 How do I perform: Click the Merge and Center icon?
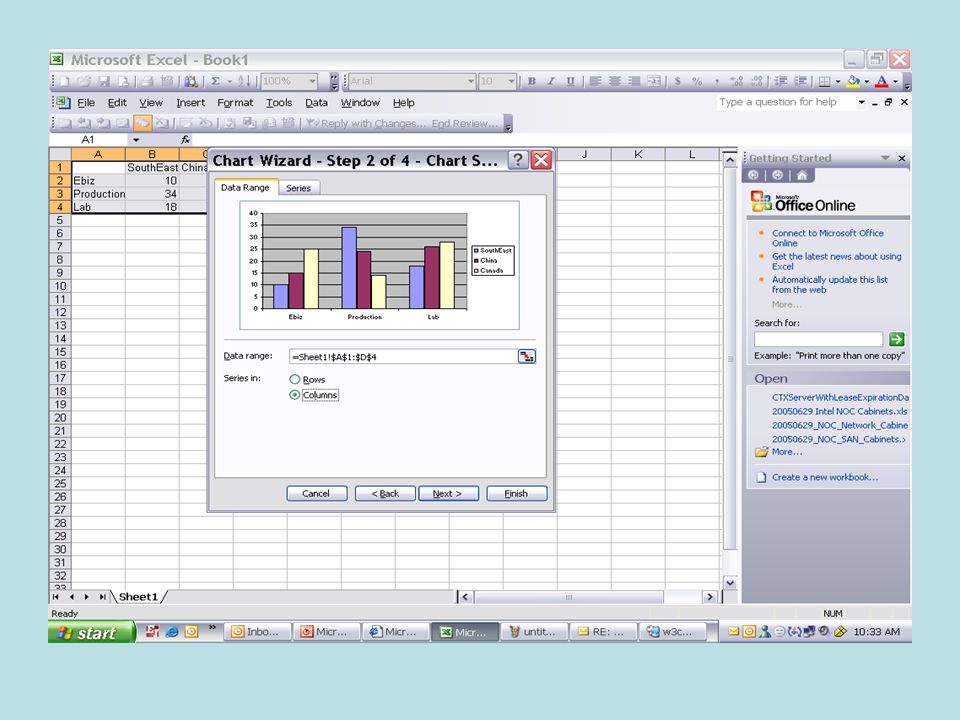pyautogui.click(x=654, y=81)
